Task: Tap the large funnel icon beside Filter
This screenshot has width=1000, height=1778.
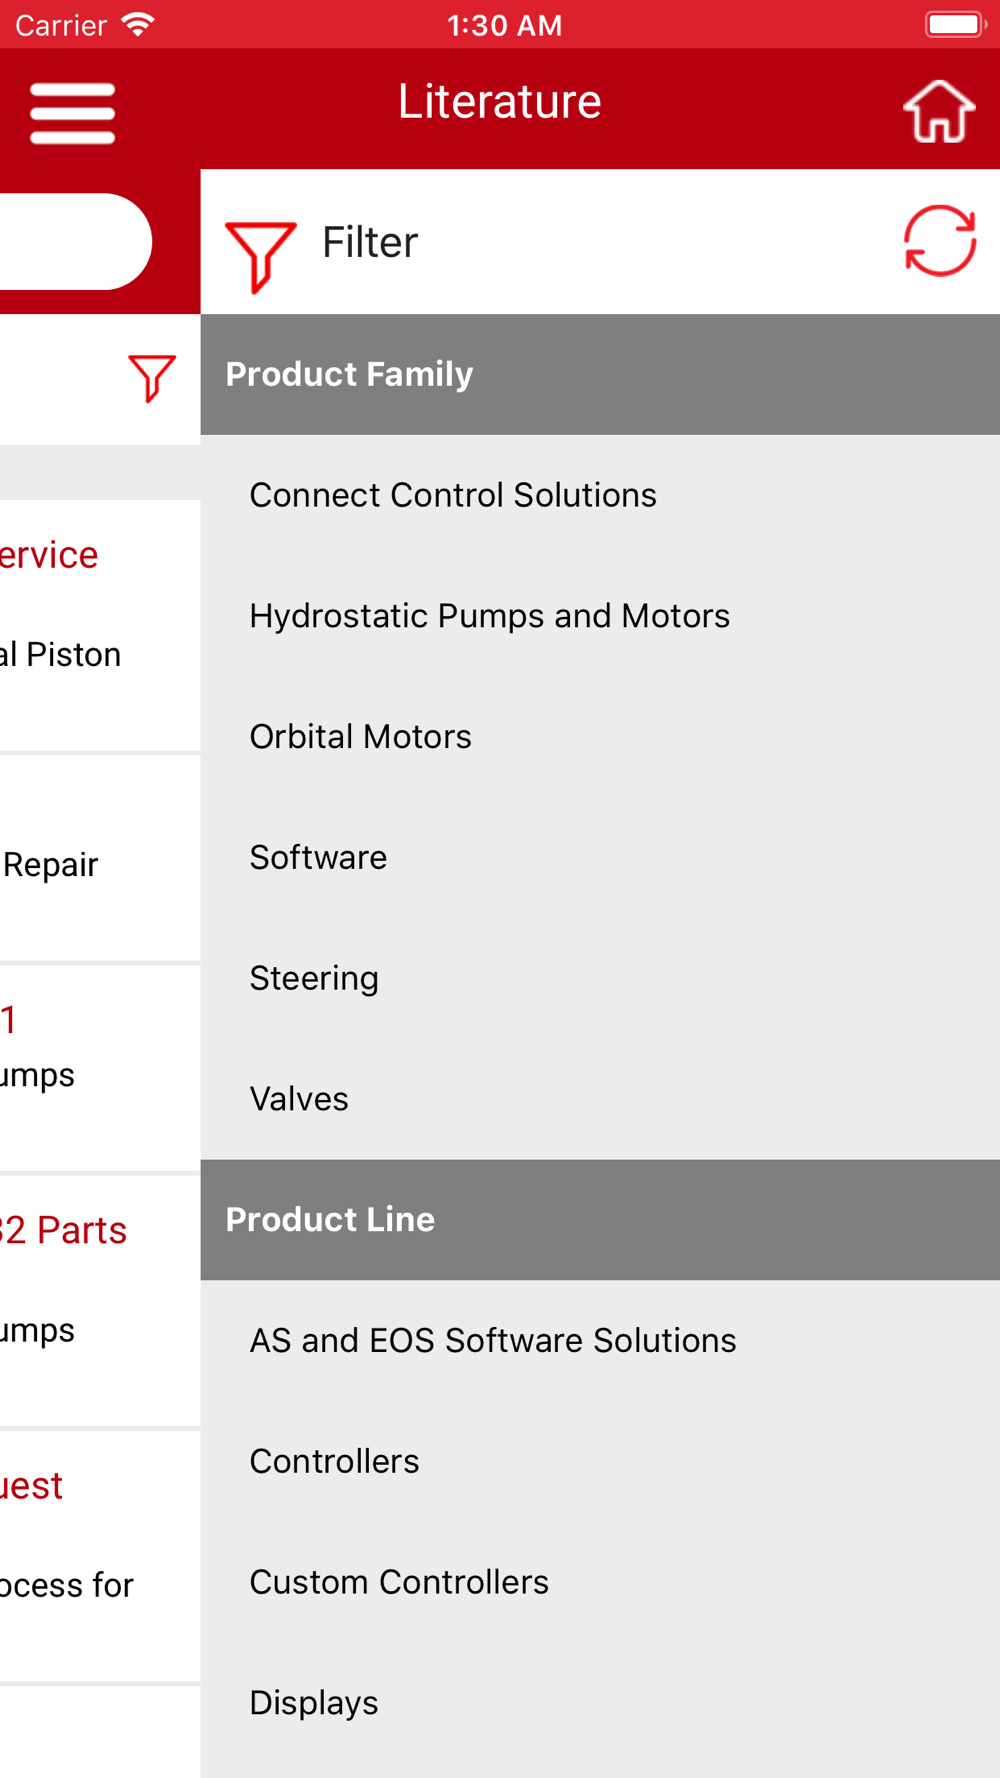Action: pyautogui.click(x=260, y=257)
